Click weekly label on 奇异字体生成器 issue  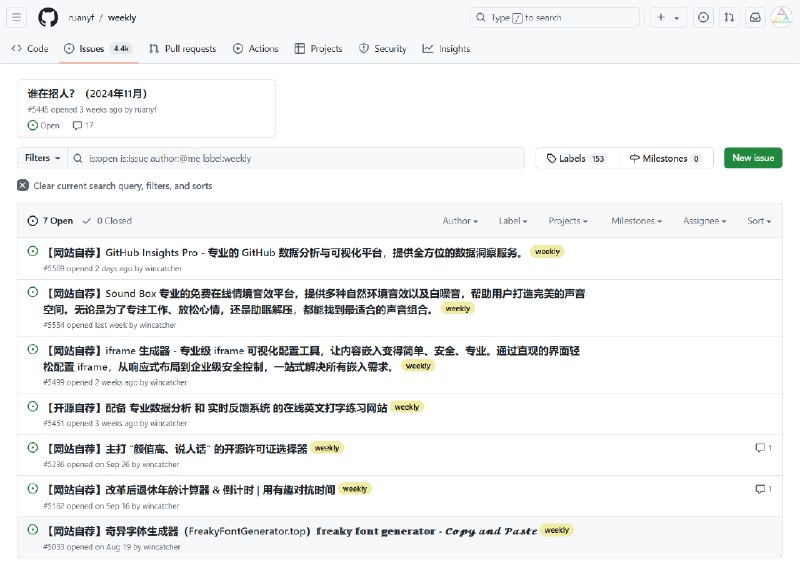[x=557, y=530]
